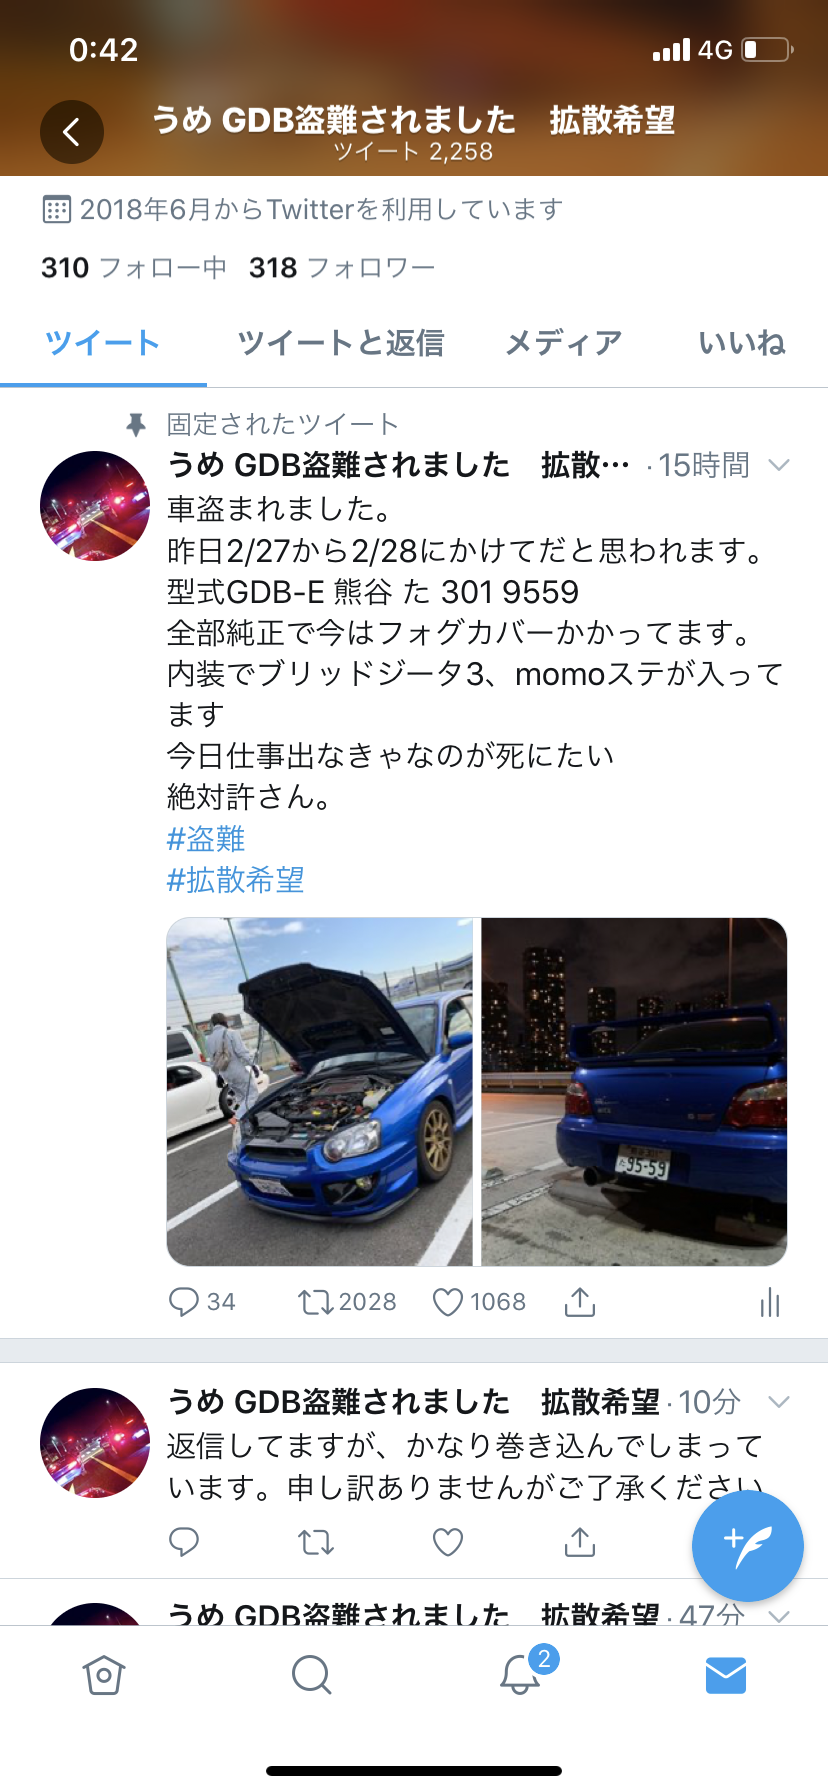828x1792 pixels.
Task: Open the #拡散希望 hashtag link
Action: pyautogui.click(x=235, y=880)
